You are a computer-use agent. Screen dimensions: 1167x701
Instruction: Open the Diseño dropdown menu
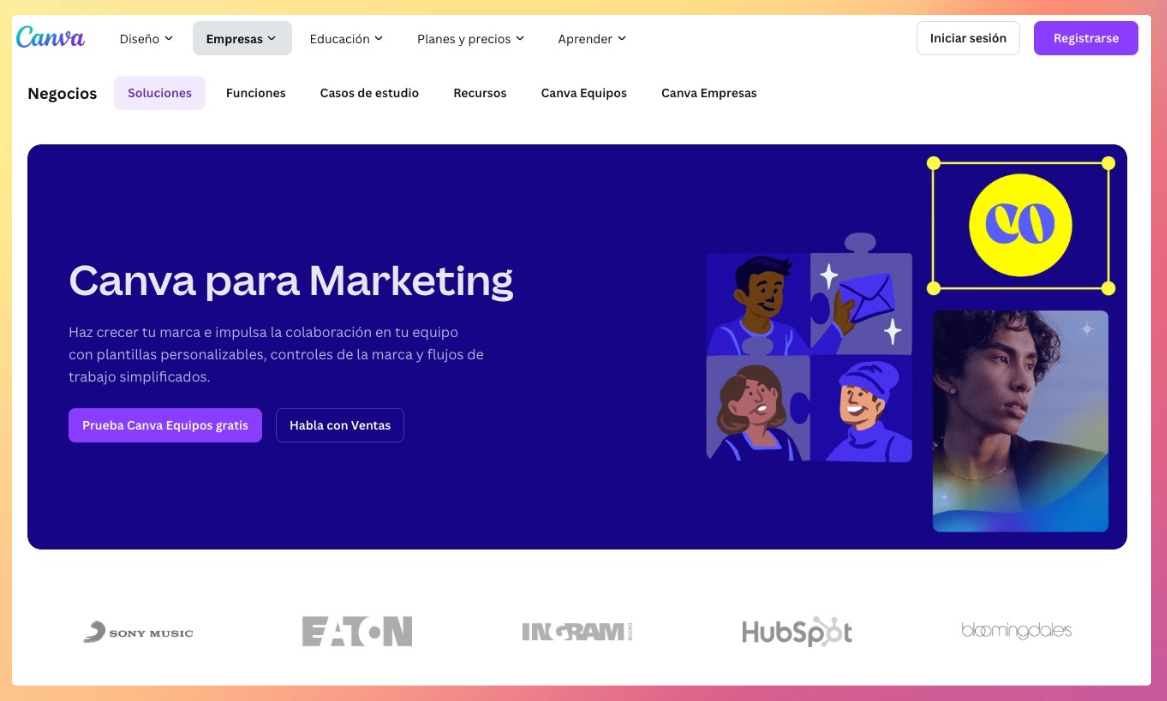coord(143,38)
